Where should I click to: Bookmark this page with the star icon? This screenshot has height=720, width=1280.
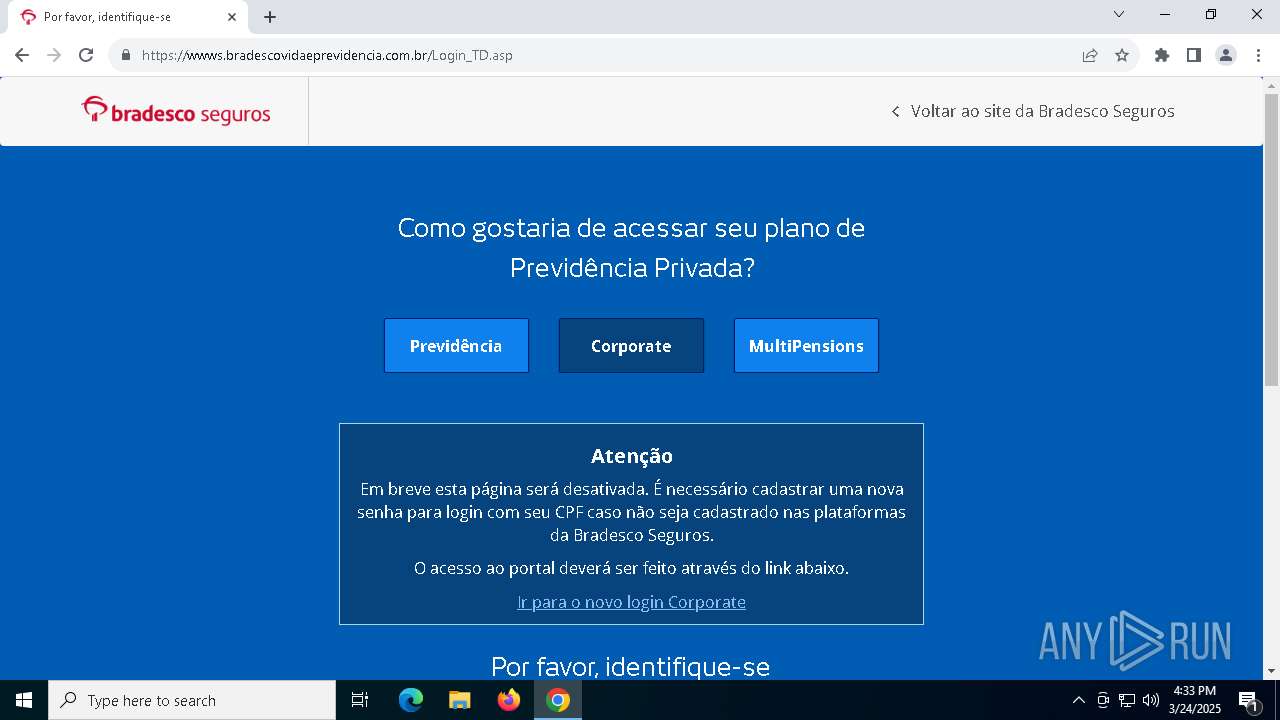[1122, 55]
